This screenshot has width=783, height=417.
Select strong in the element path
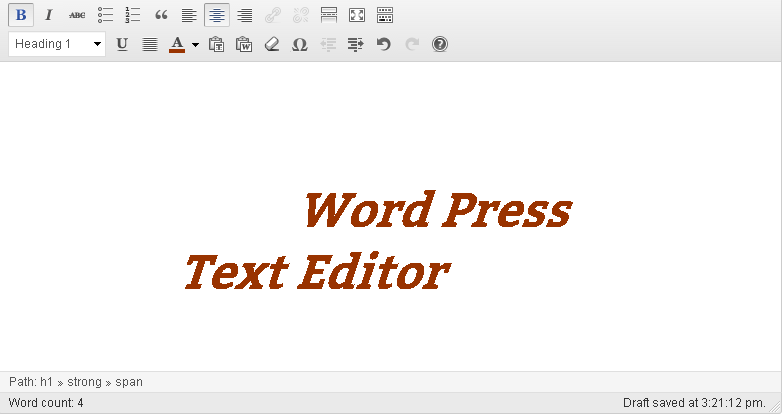click(x=84, y=382)
